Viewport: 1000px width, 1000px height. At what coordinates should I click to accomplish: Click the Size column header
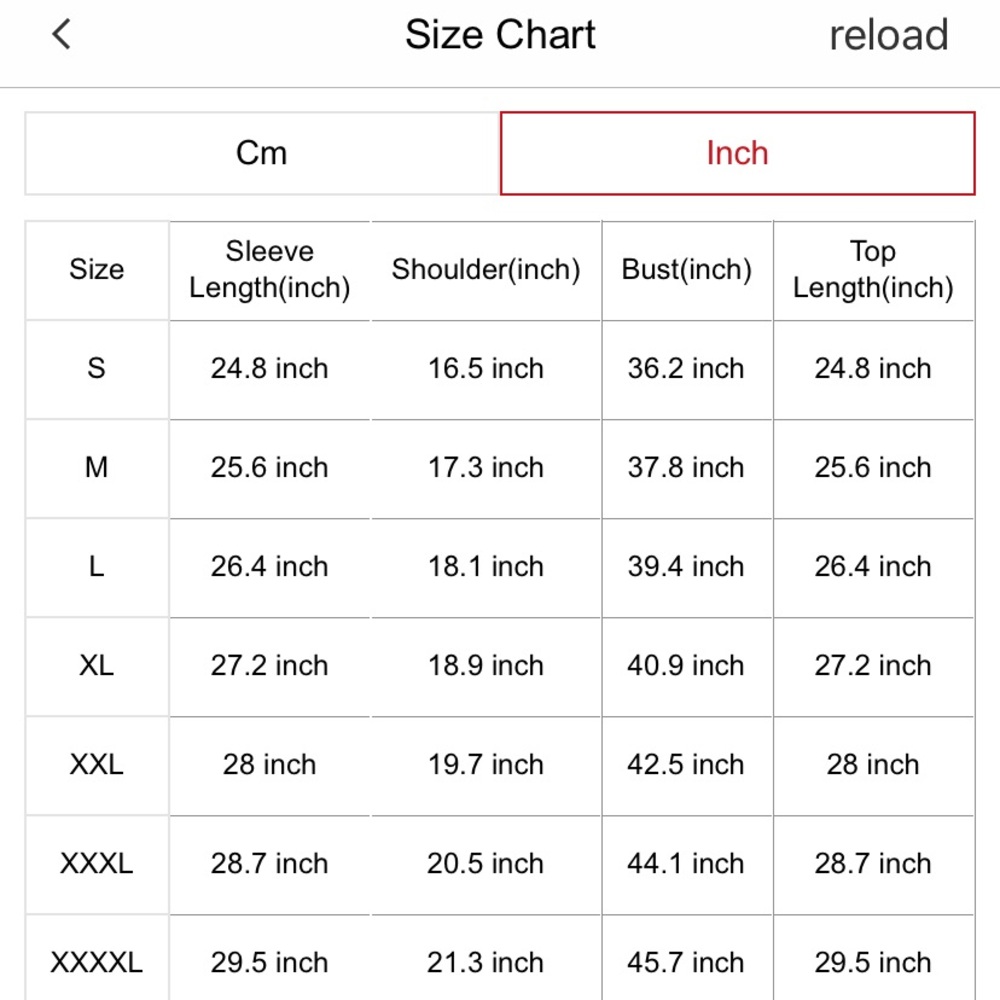point(97,270)
